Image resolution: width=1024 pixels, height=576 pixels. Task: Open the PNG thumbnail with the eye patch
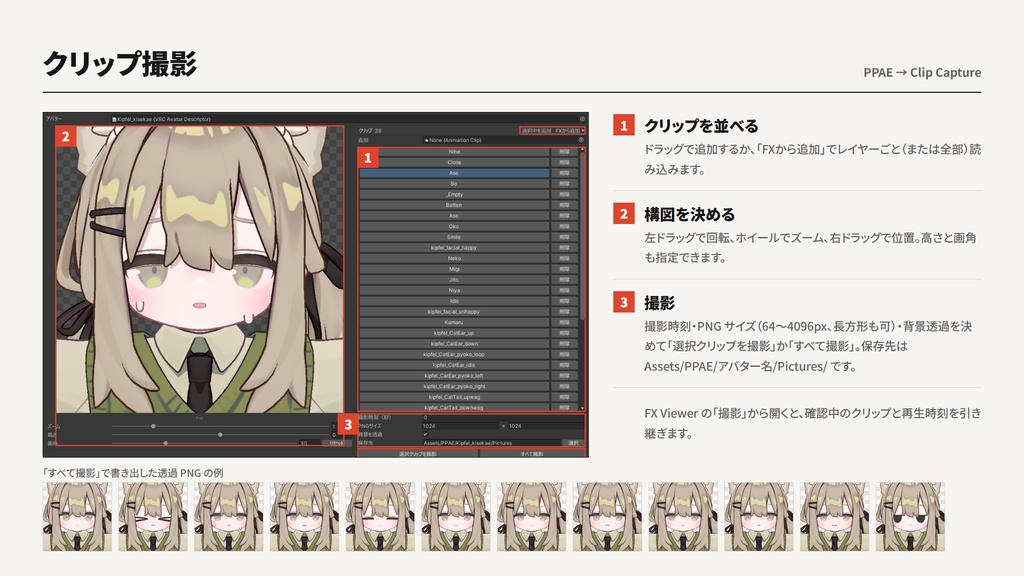coord(910,517)
